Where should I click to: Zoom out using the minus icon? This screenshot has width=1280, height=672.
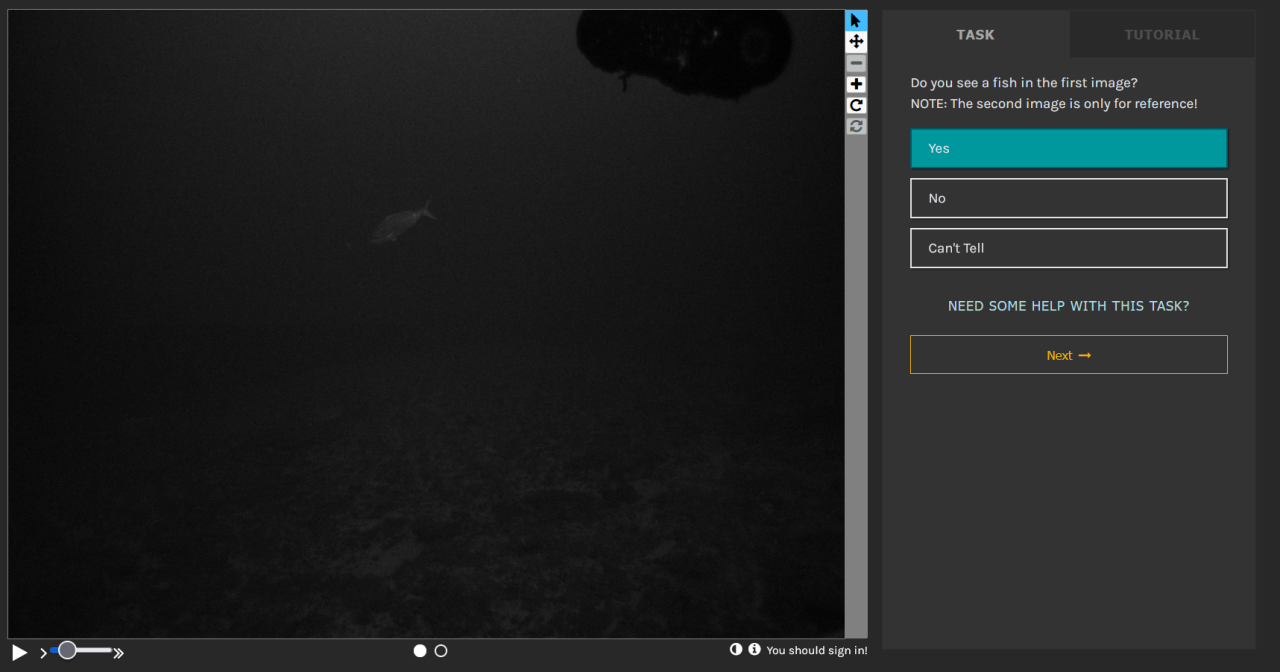(x=856, y=63)
